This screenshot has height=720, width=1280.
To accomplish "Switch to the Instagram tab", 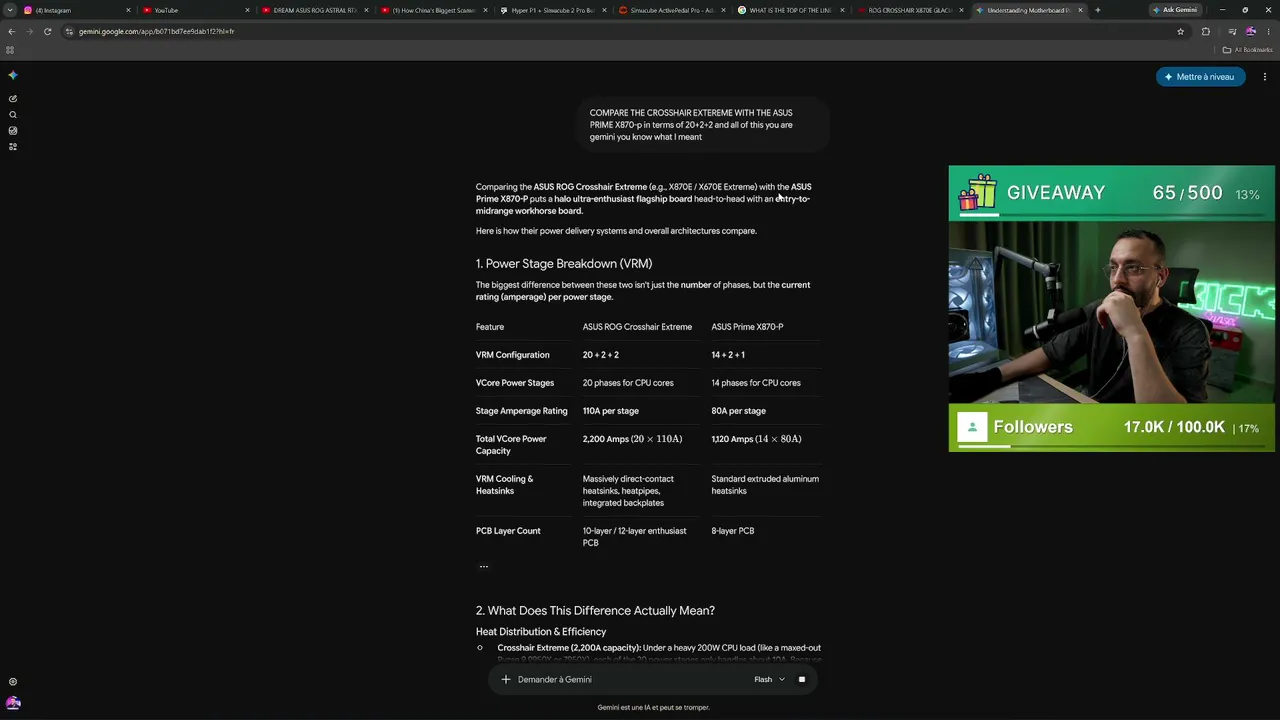I will click(x=76, y=10).
